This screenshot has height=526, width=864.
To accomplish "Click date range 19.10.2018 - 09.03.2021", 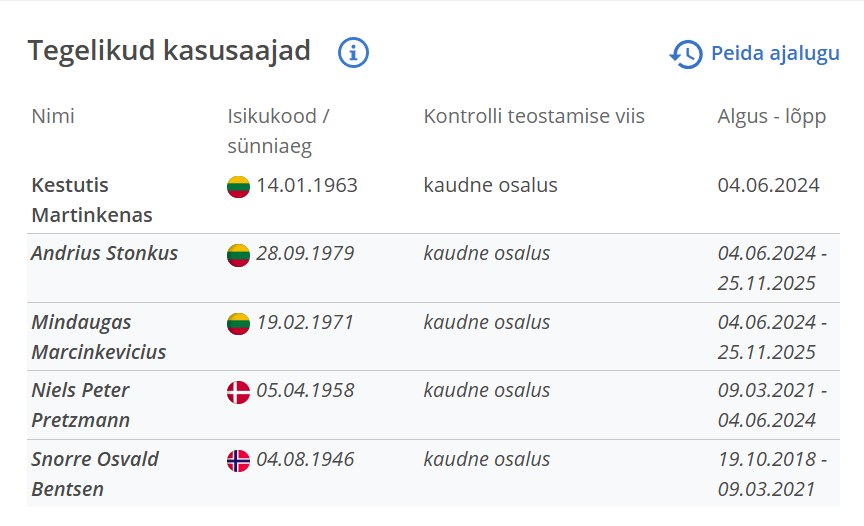I will (x=771, y=474).
